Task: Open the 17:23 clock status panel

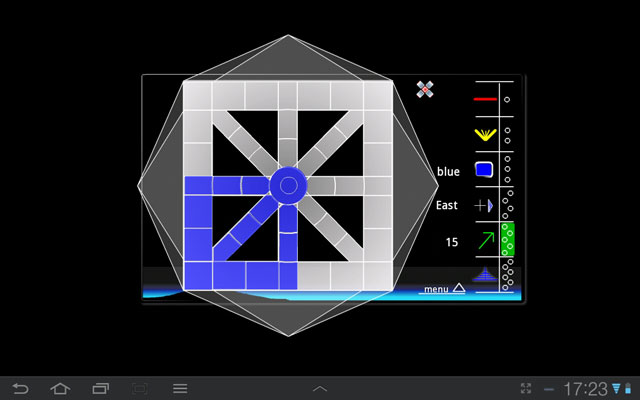Action: point(585,389)
